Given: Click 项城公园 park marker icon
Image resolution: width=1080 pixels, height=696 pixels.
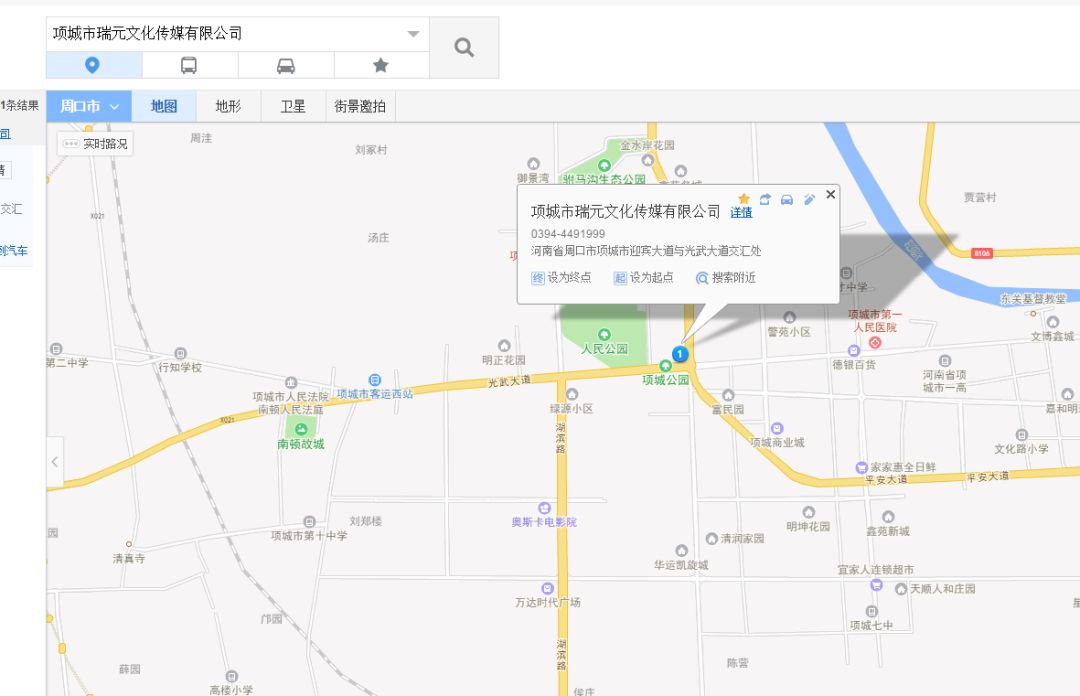Looking at the screenshot, I should tap(665, 366).
